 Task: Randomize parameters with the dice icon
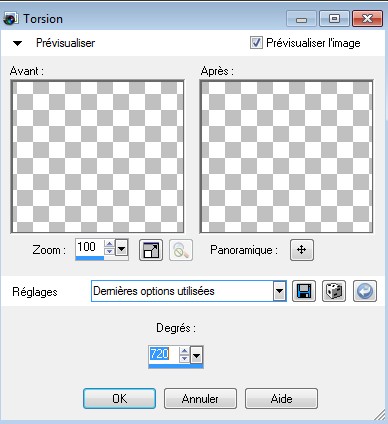pyautogui.click(x=334, y=291)
